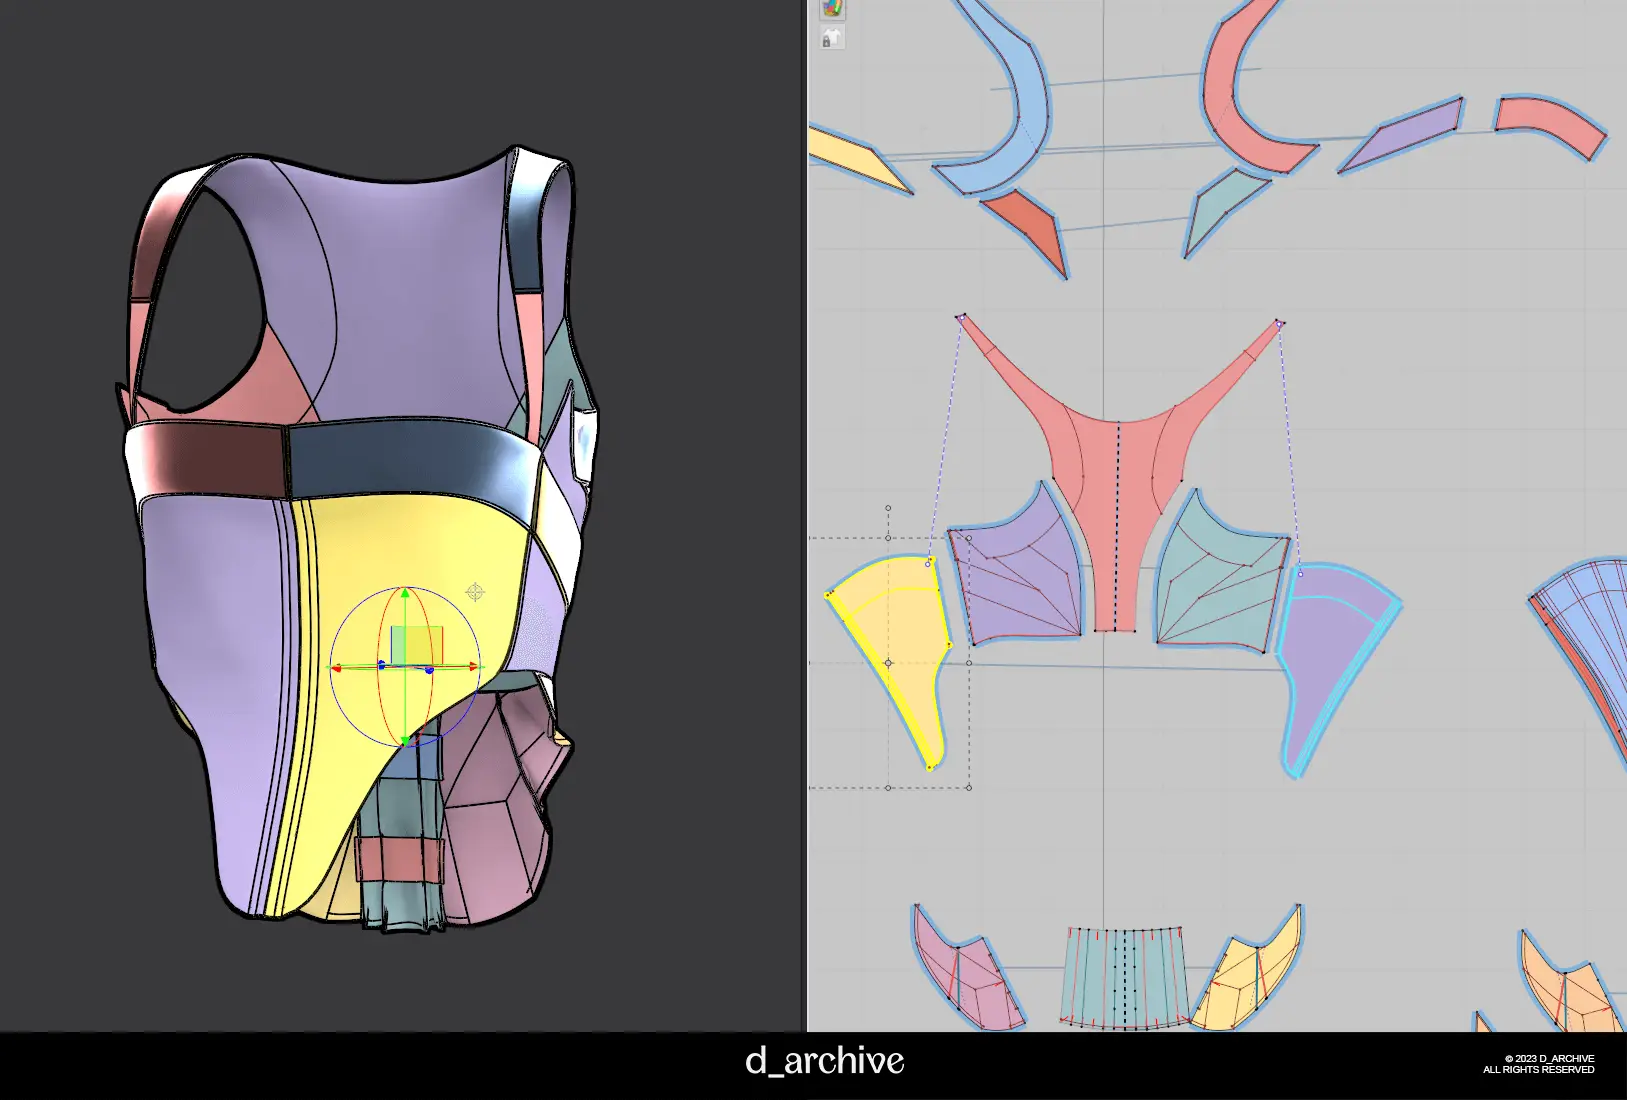The width and height of the screenshot is (1627, 1100).
Task: Click the red horizontal arrow of the transform gizmo
Action: [x=473, y=666]
